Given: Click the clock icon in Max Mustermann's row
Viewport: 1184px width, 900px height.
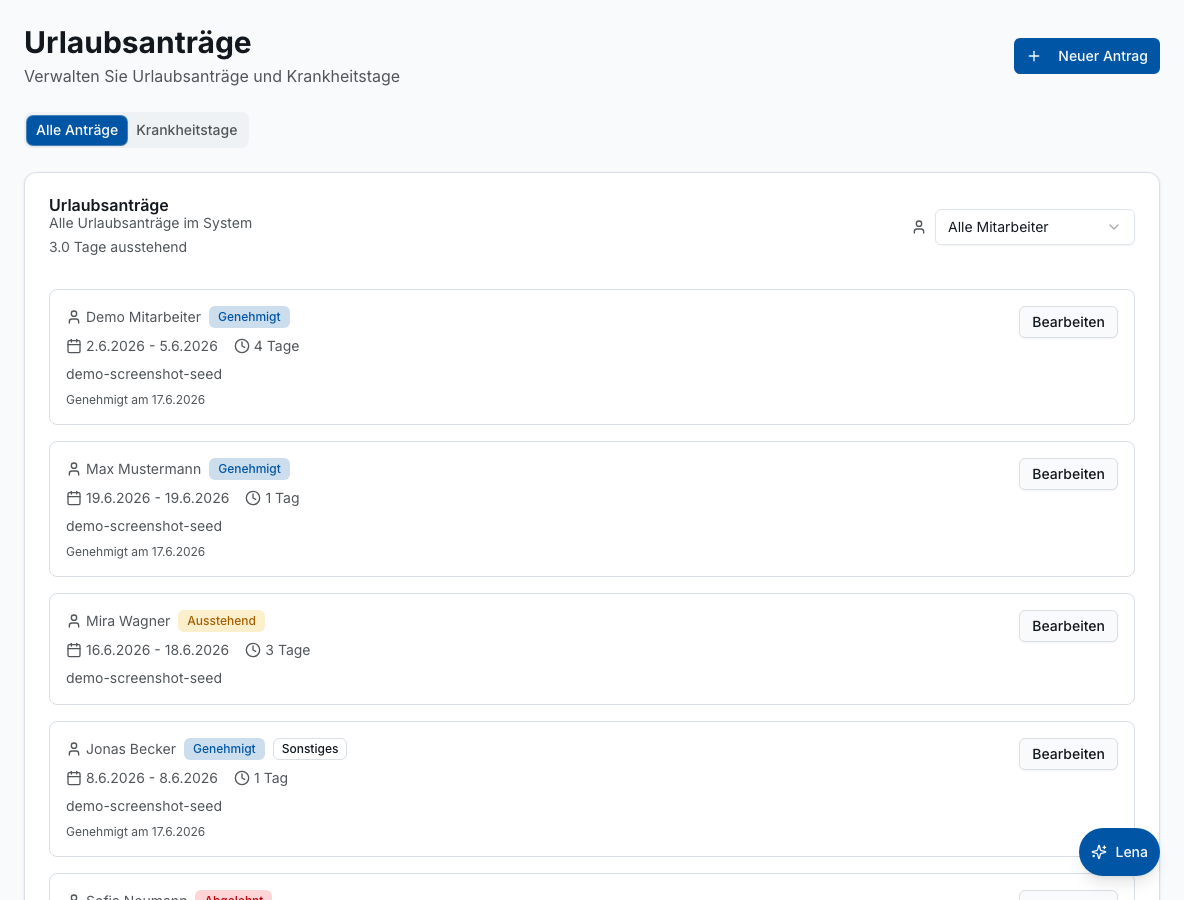Looking at the screenshot, I should coord(253,498).
